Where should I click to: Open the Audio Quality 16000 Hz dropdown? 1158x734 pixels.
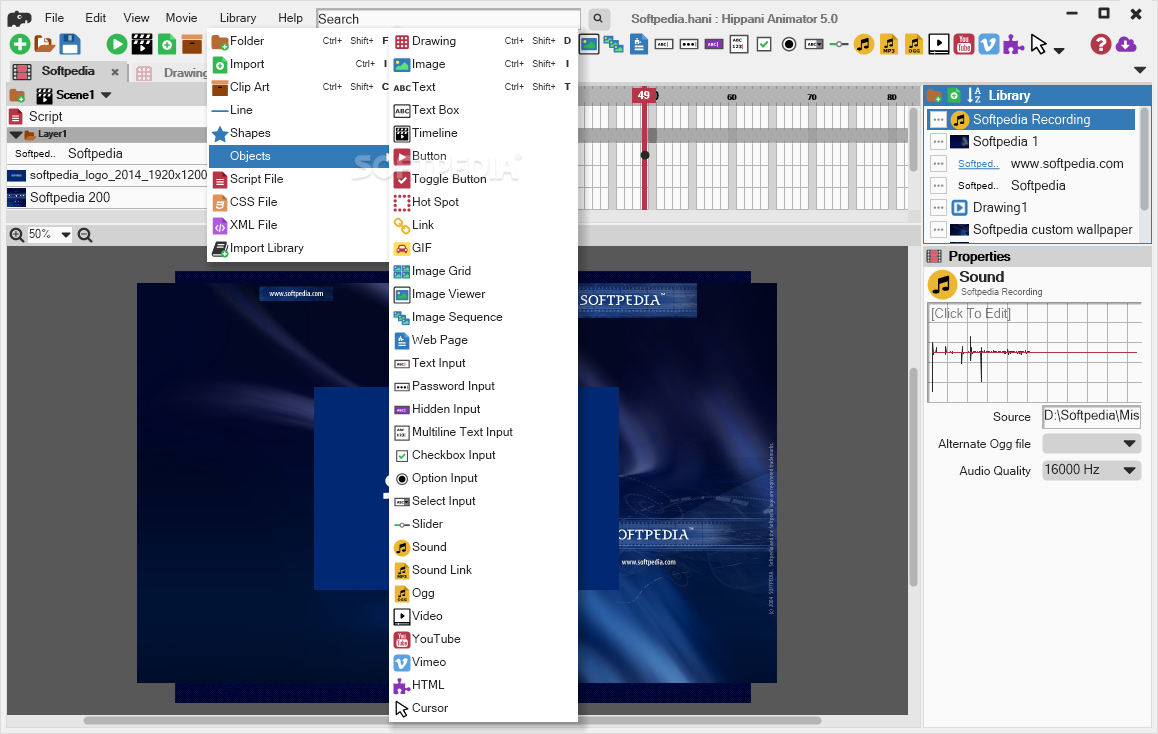click(x=1128, y=470)
